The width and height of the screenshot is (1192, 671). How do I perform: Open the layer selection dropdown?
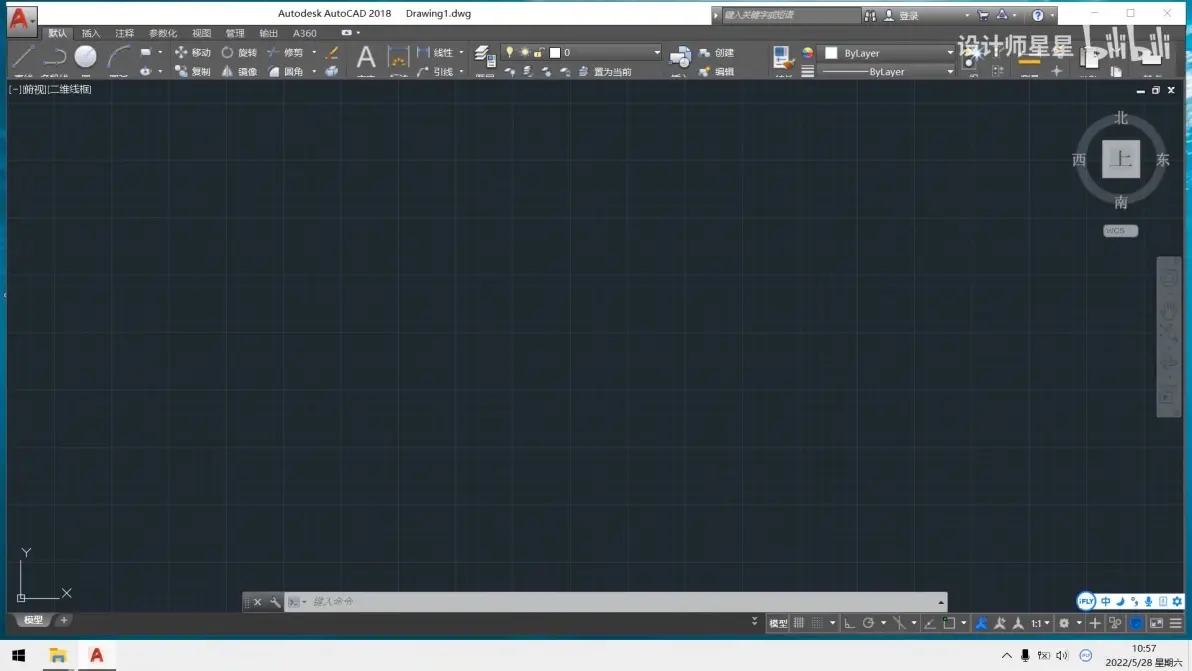(x=656, y=53)
